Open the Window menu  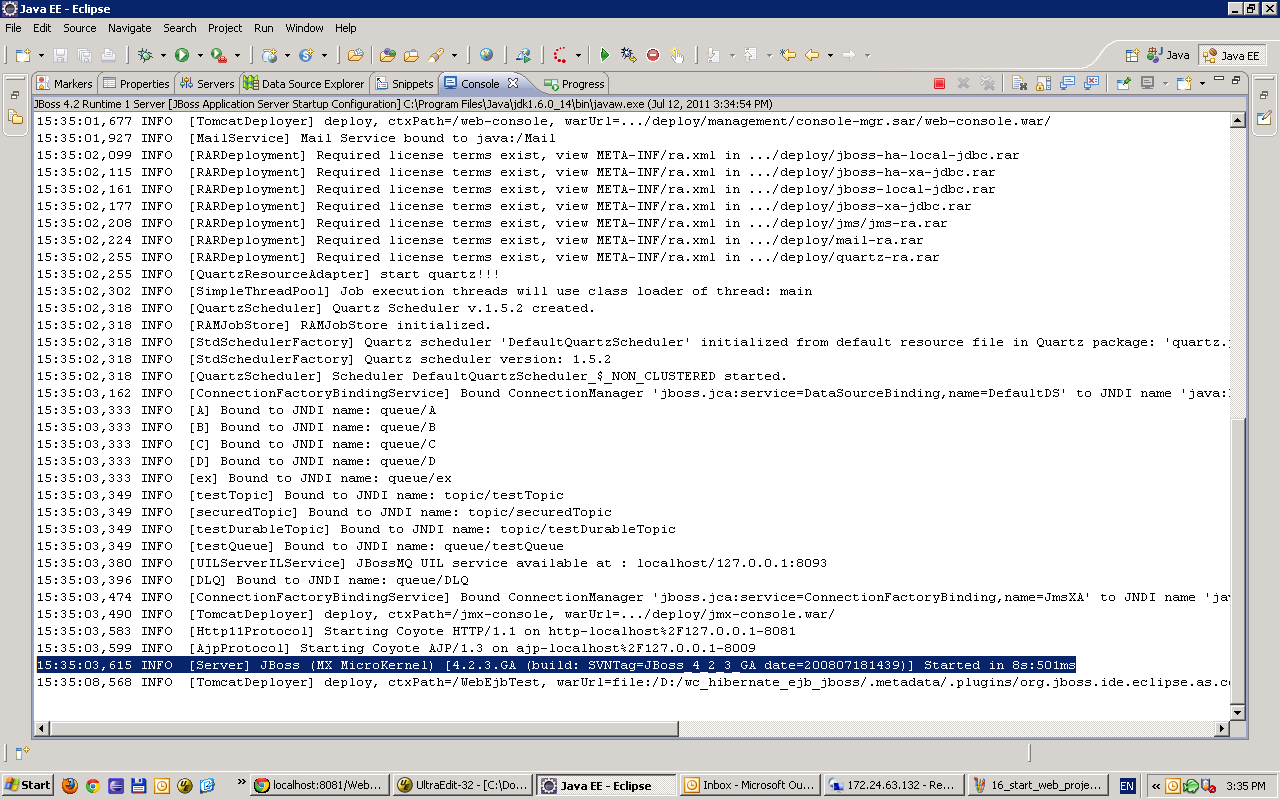pos(304,28)
